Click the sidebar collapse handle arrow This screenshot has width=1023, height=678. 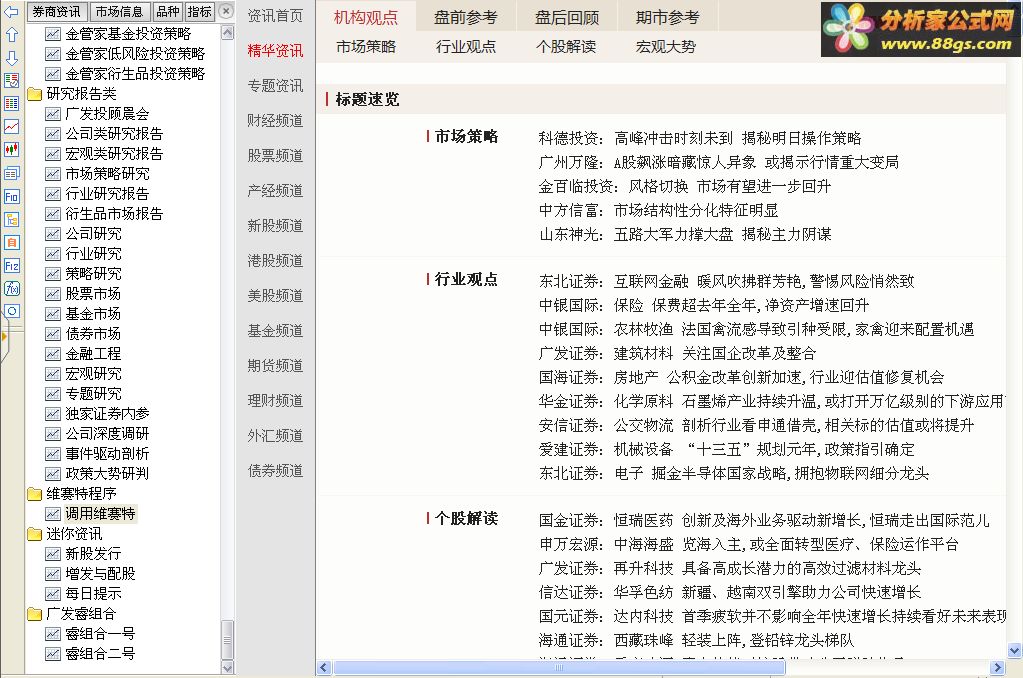pos(4,337)
